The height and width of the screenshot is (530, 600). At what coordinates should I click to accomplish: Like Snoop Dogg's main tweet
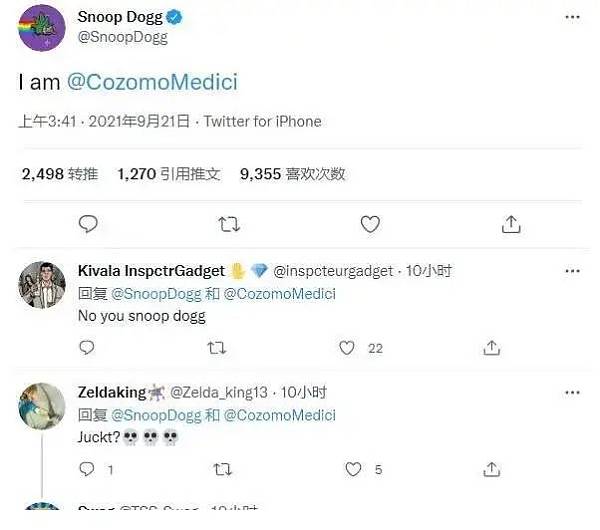pos(370,224)
